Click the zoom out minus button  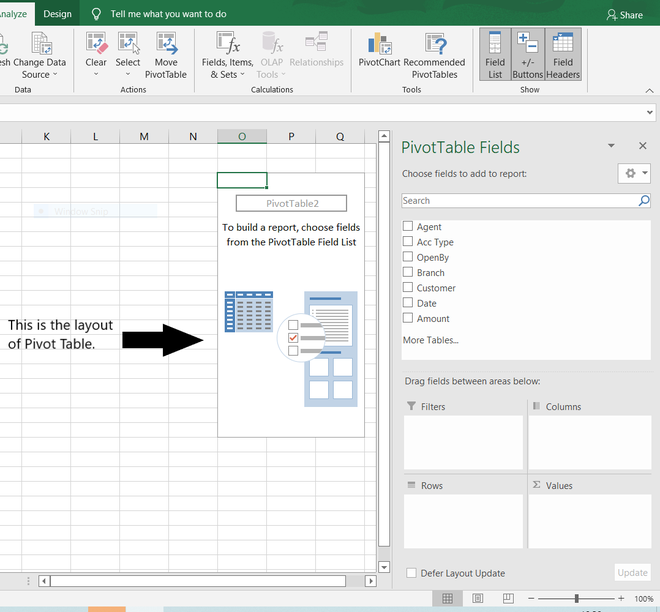click(531, 598)
